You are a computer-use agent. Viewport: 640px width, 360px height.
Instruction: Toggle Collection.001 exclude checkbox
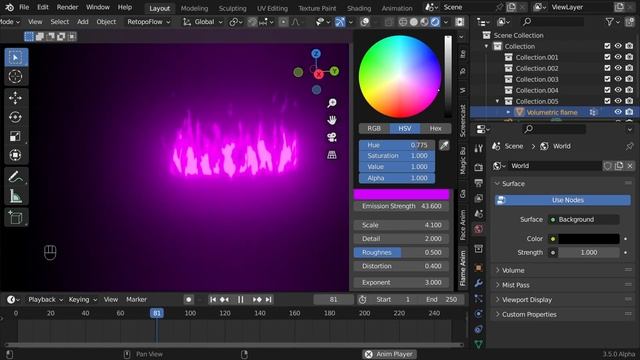[607, 57]
